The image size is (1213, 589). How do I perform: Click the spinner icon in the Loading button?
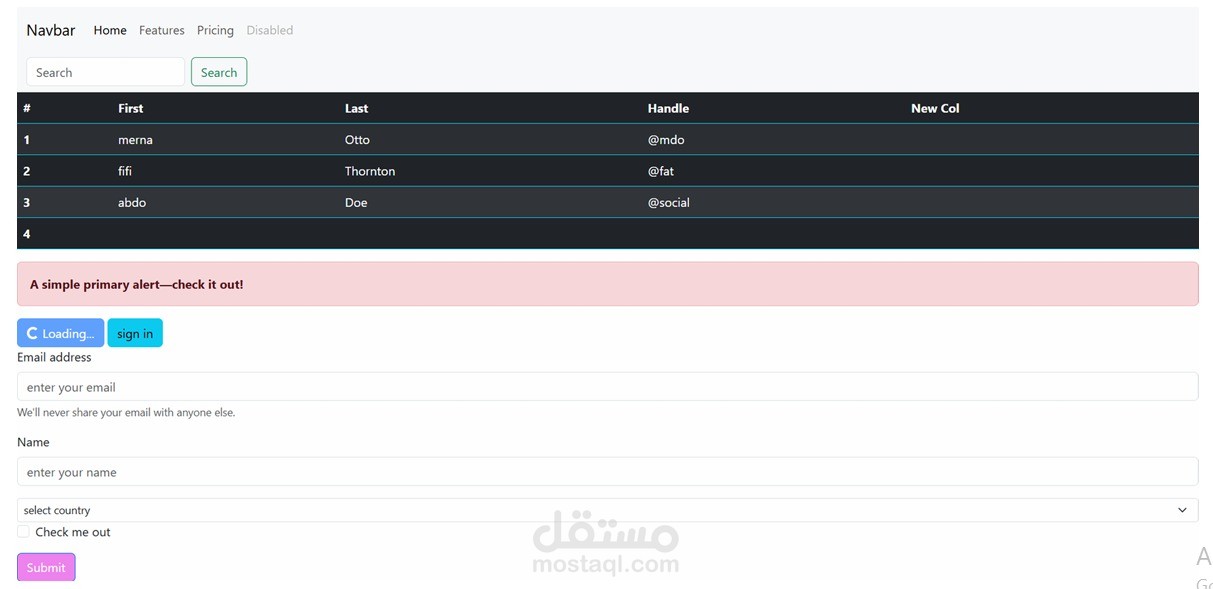(x=31, y=333)
